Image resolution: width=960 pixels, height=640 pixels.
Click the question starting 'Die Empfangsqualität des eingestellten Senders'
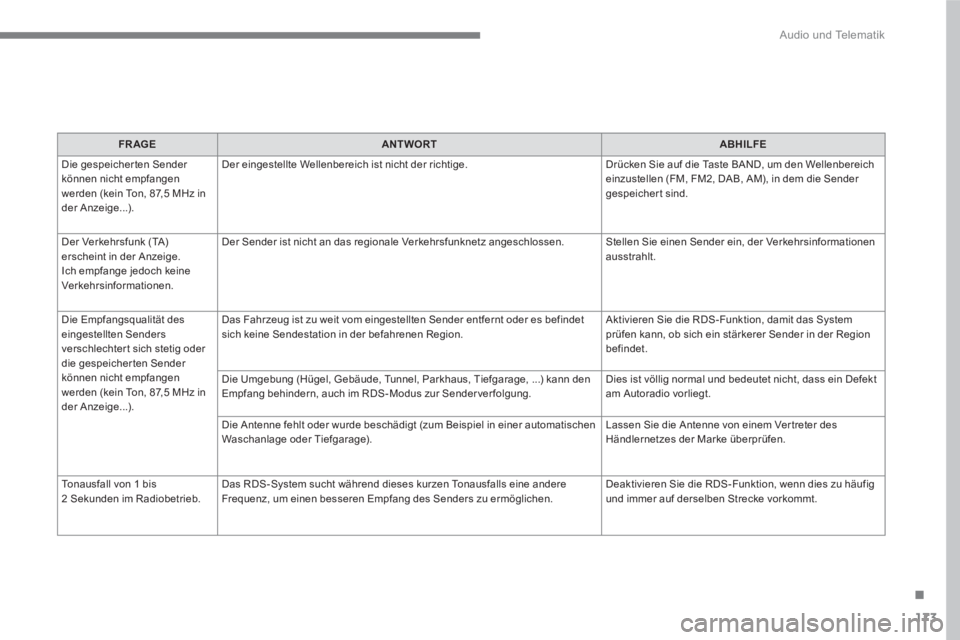pyautogui.click(x=137, y=393)
